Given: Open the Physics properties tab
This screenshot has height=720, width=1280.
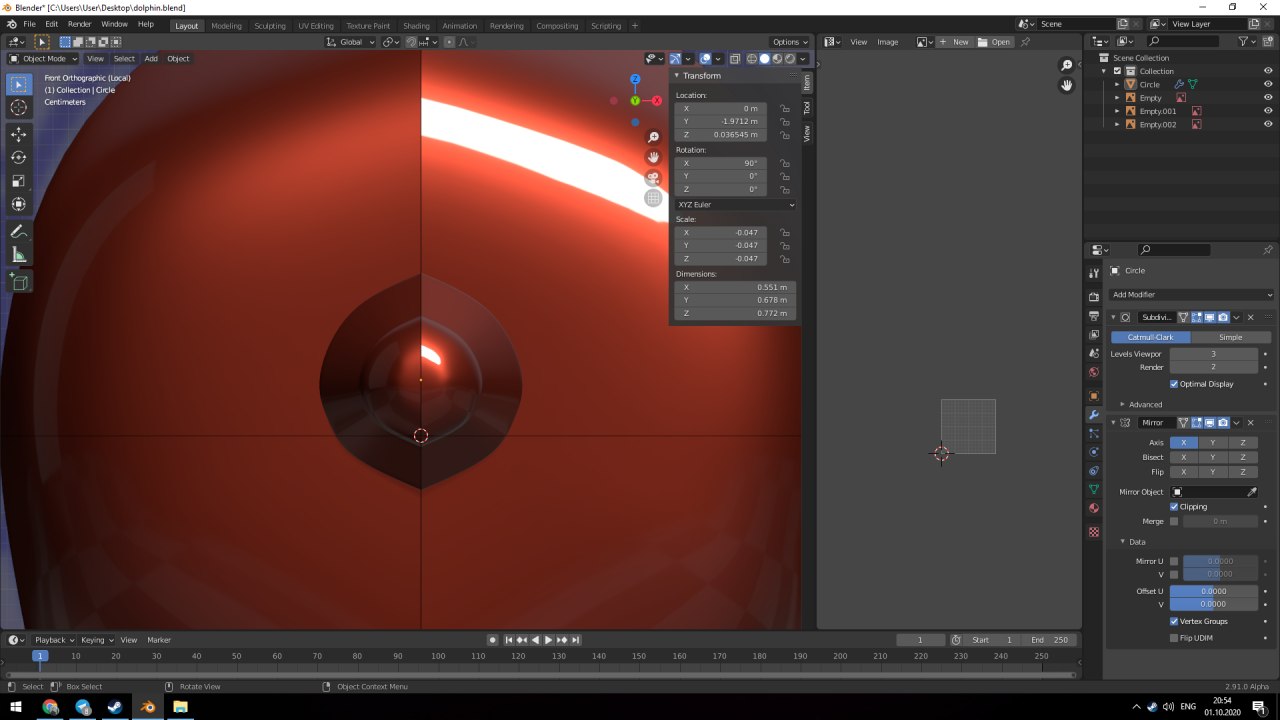Looking at the screenshot, I should [1094, 452].
